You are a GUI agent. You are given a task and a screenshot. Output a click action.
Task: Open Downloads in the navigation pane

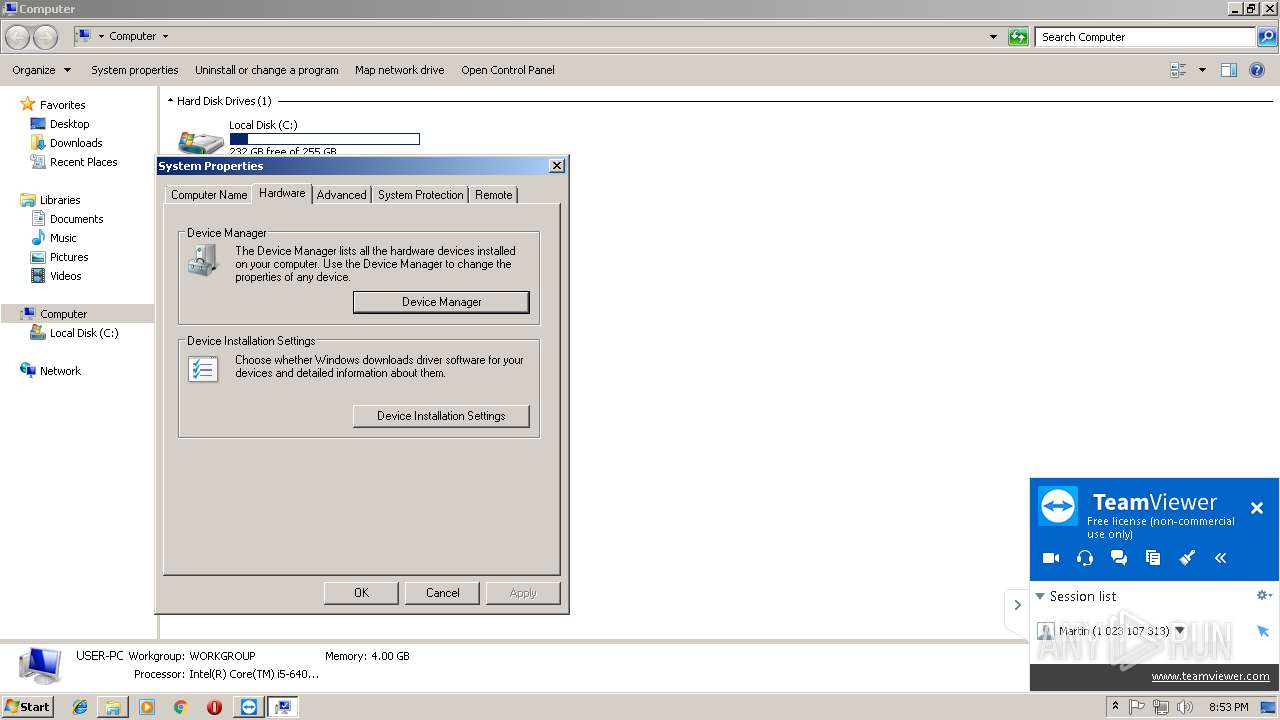tap(76, 143)
